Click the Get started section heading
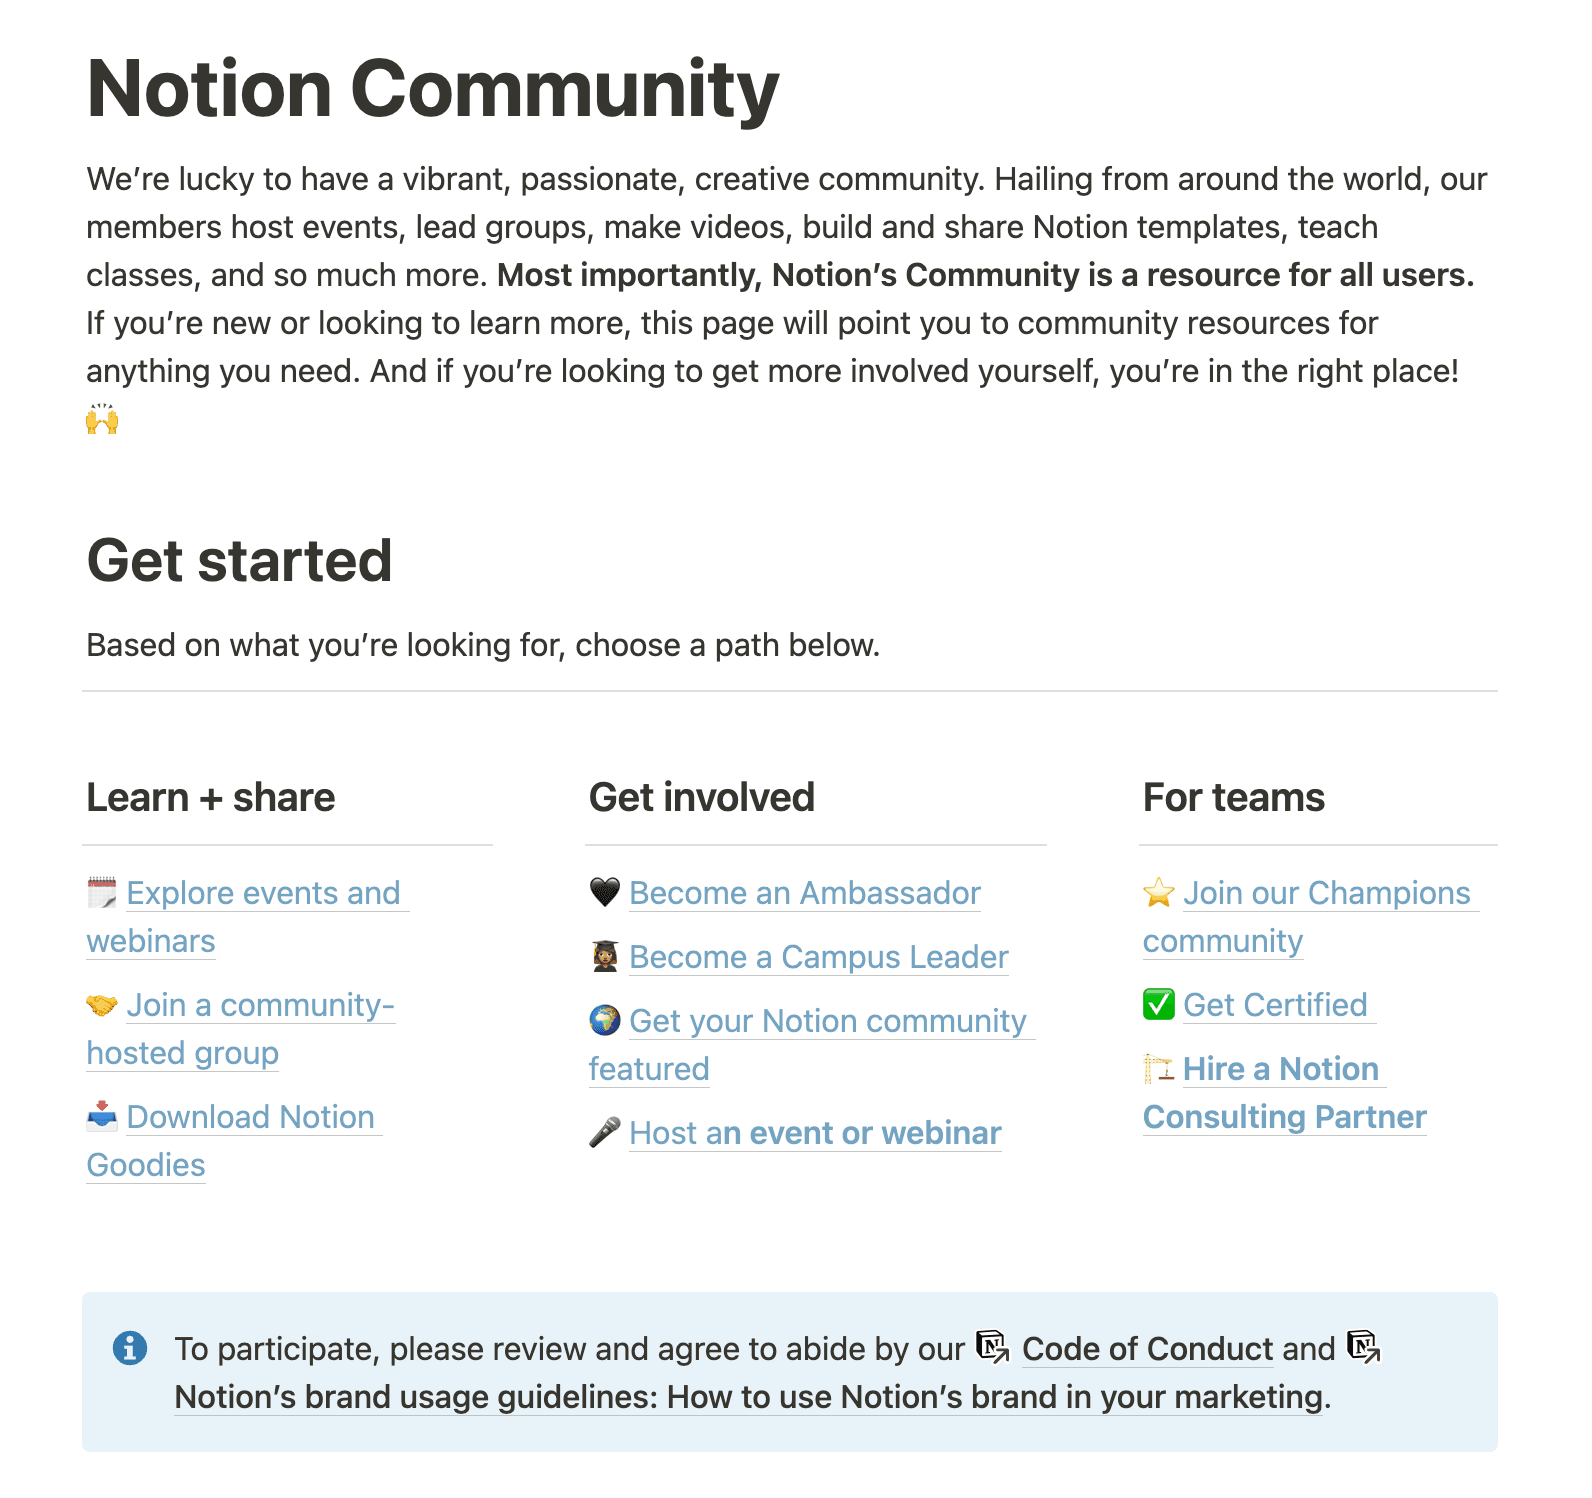Image resolution: width=1592 pixels, height=1498 pixels. [239, 561]
